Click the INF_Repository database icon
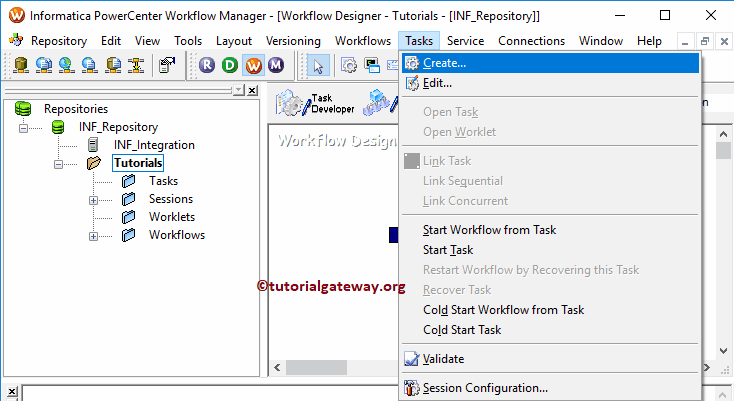This screenshot has height=401, width=734. pyautogui.click(x=58, y=127)
